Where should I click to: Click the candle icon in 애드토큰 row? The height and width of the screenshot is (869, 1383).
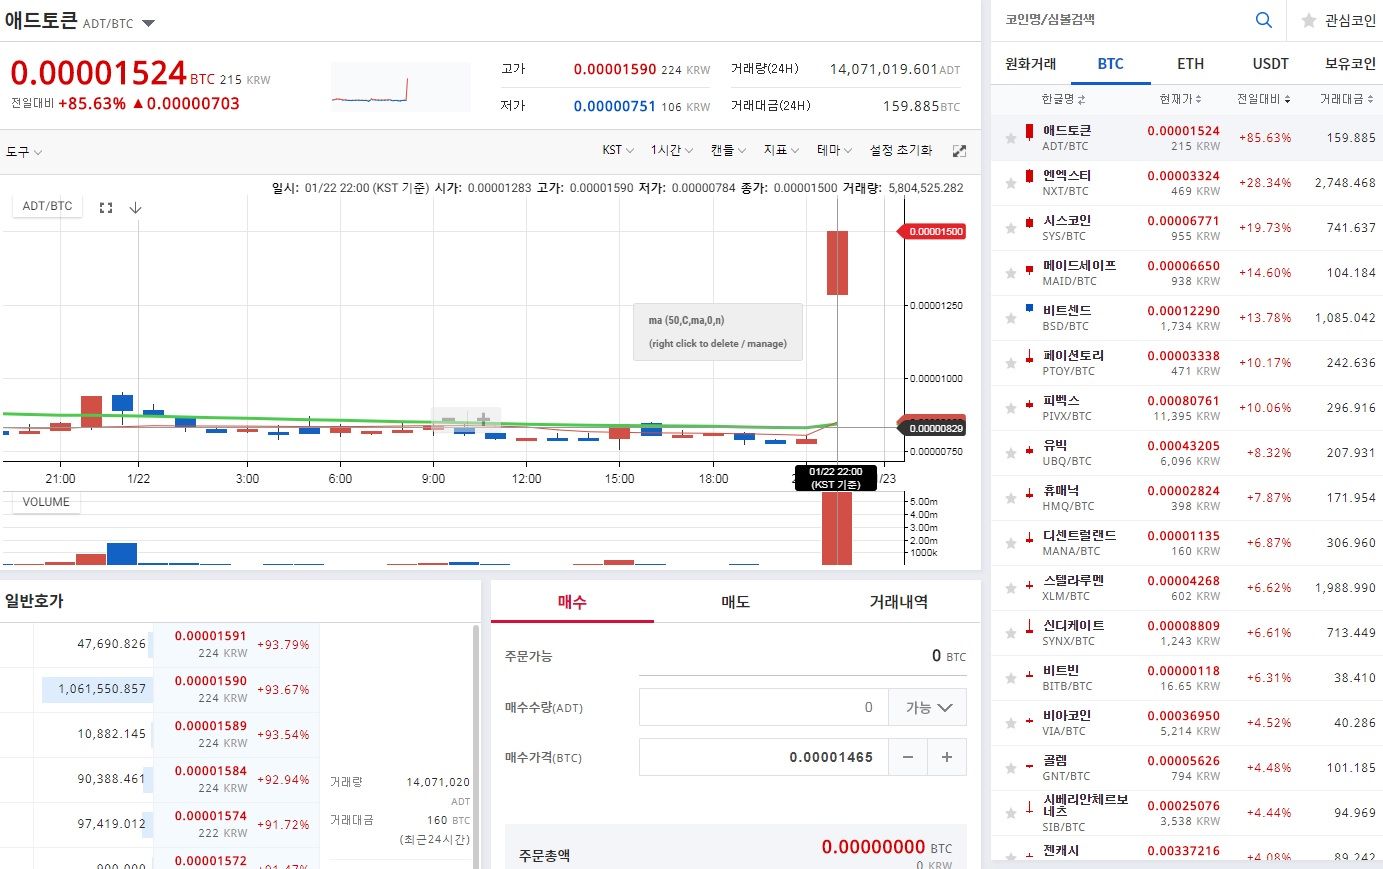(x=1029, y=131)
